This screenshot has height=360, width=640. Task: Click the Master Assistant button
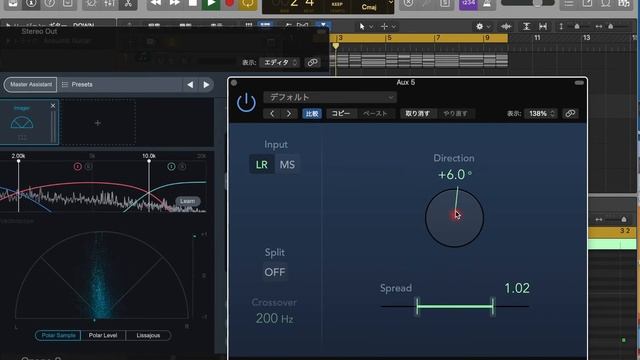tap(31, 84)
